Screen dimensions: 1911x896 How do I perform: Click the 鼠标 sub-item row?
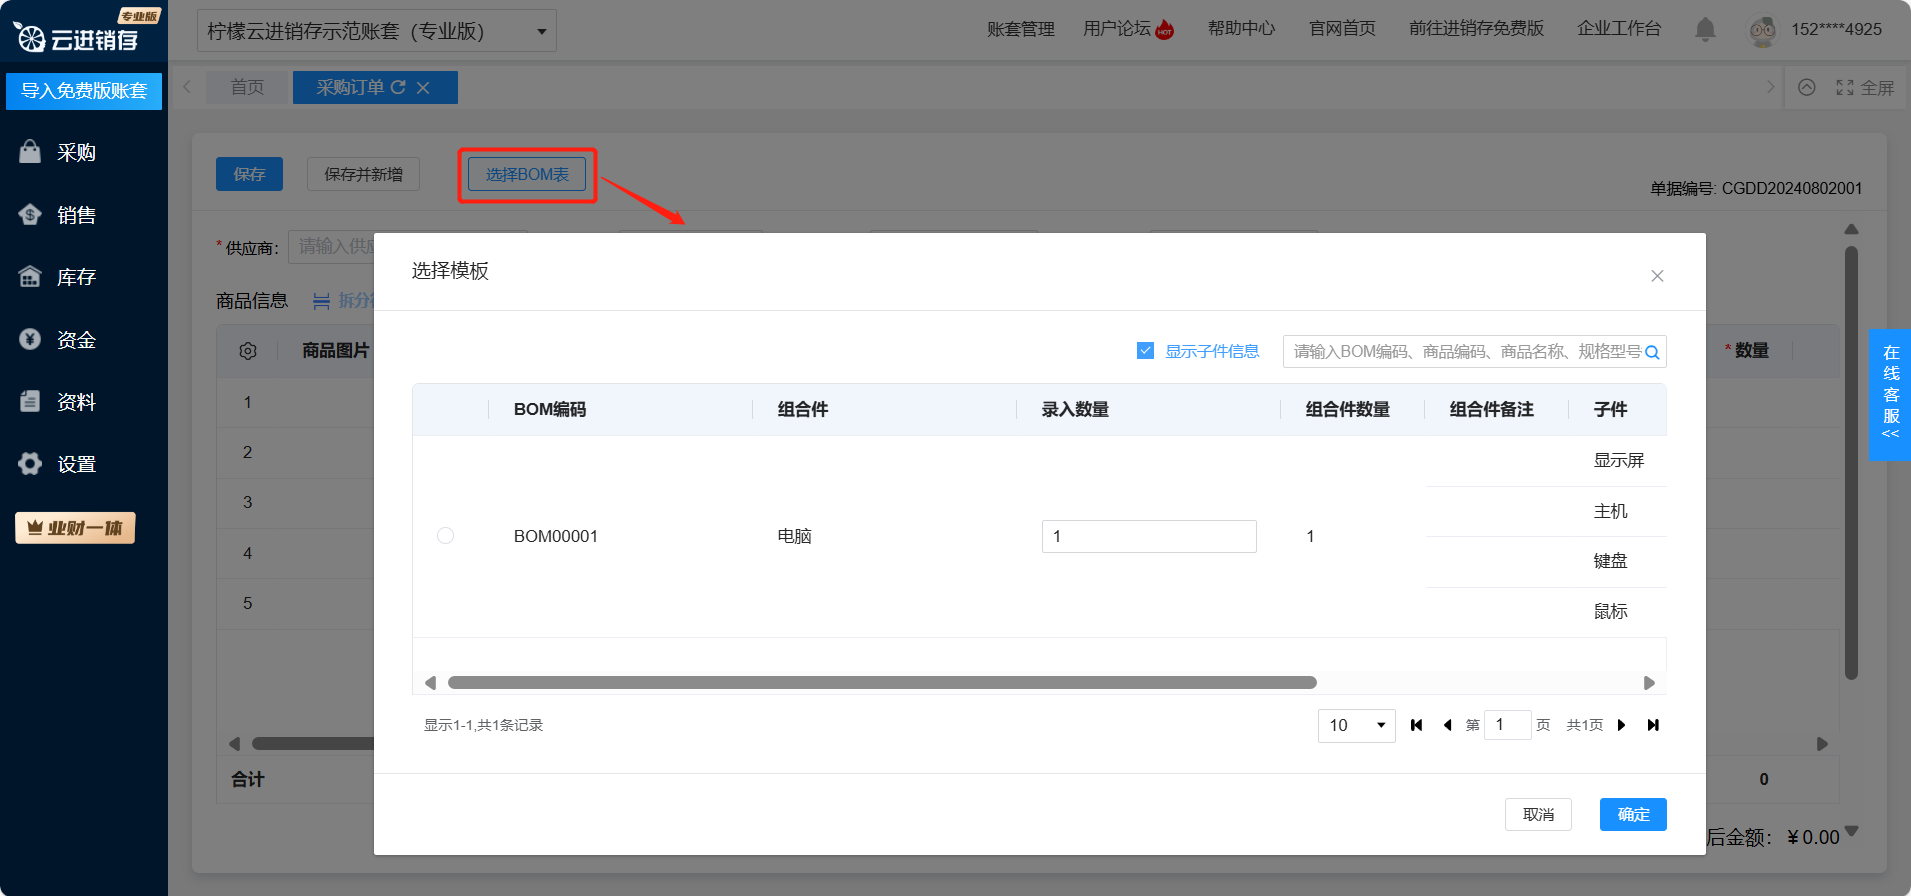click(1610, 611)
